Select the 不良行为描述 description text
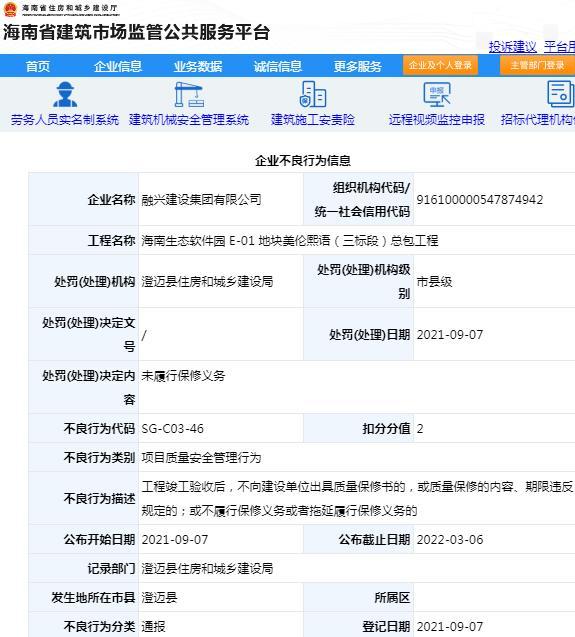This screenshot has height=637, width=575. [358, 498]
